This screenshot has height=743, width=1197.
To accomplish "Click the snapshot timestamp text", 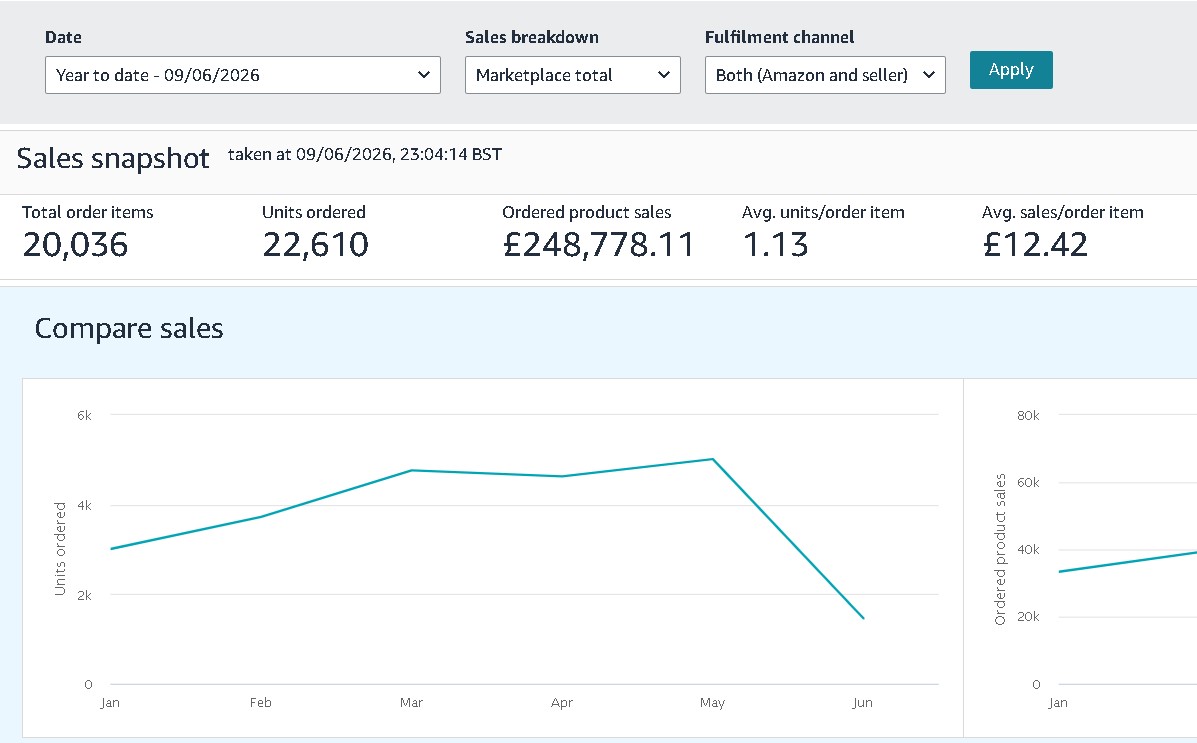I will 365,154.
